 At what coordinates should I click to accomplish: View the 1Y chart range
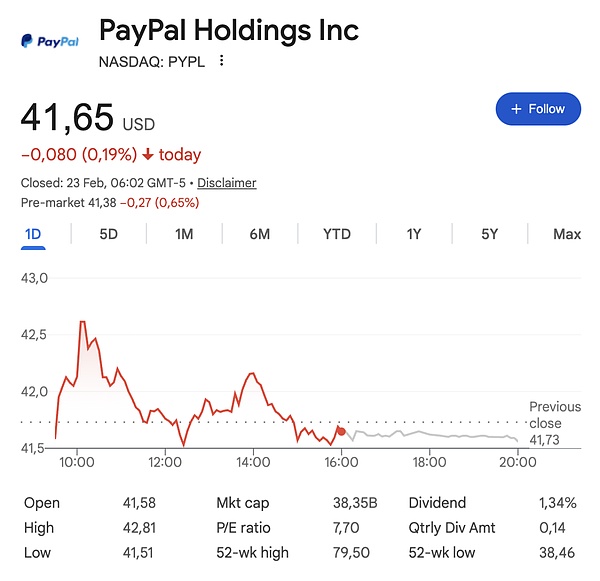[x=413, y=234]
